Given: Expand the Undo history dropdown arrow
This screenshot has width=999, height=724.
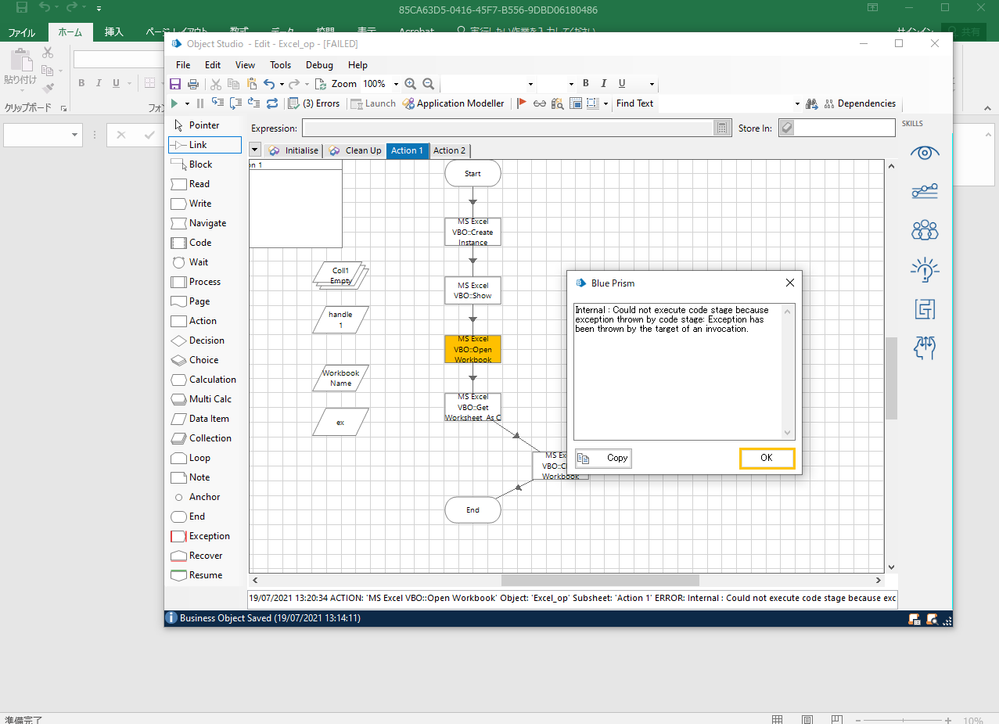Looking at the screenshot, I should [281, 84].
